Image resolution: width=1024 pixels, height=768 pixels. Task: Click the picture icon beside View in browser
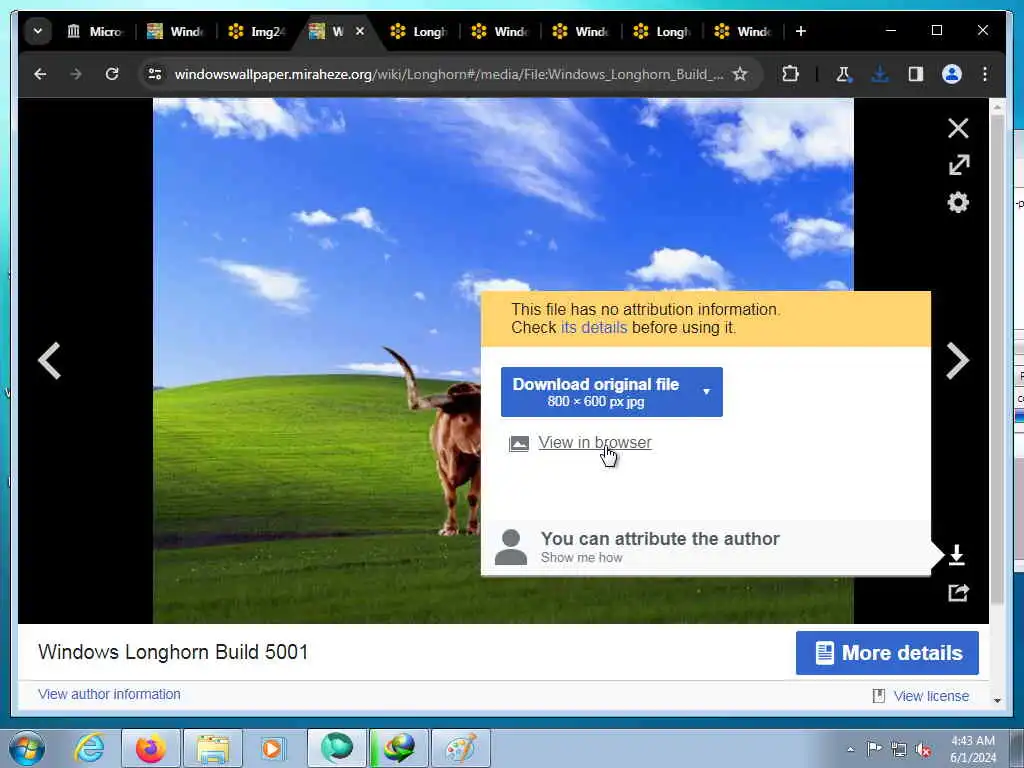tap(519, 443)
